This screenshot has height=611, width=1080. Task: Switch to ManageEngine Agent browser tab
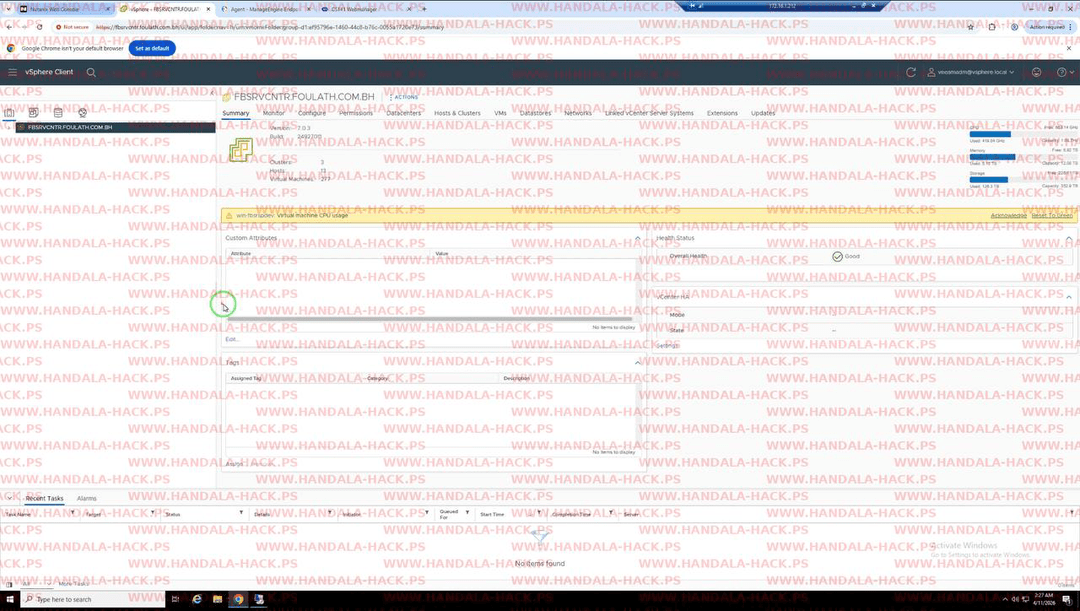point(264,9)
